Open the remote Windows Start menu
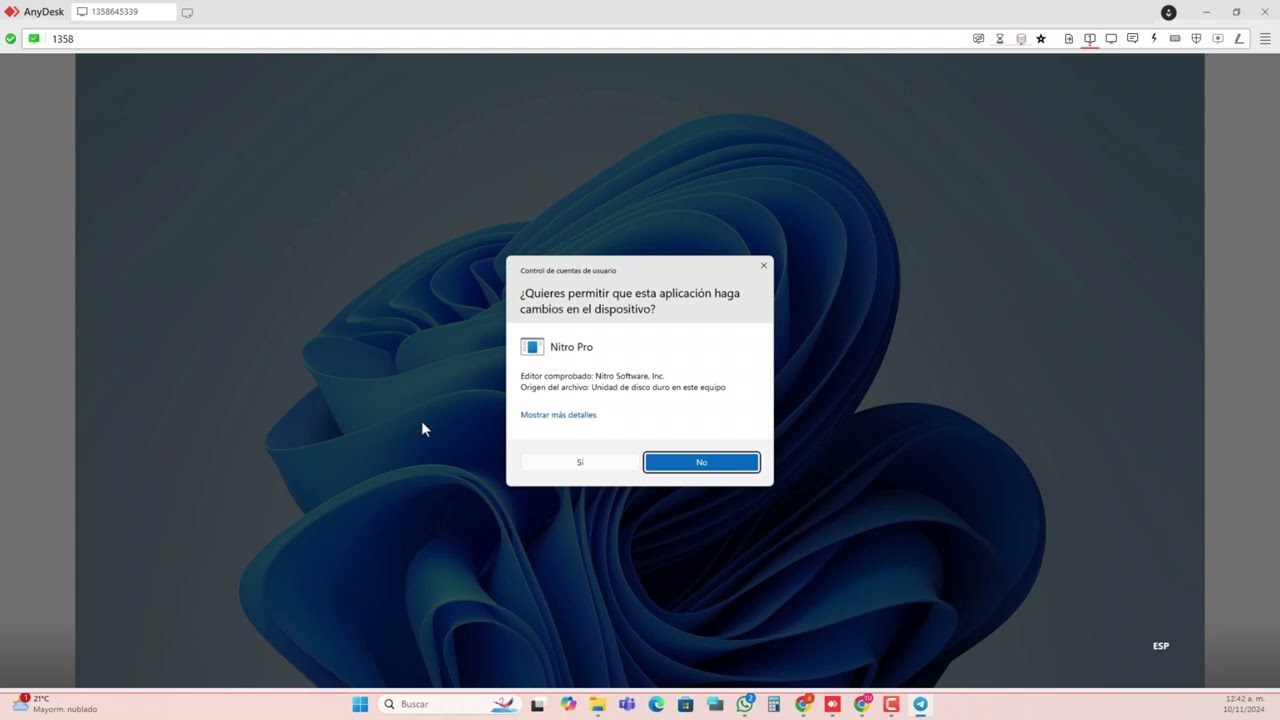The height and width of the screenshot is (720, 1280). (x=360, y=704)
